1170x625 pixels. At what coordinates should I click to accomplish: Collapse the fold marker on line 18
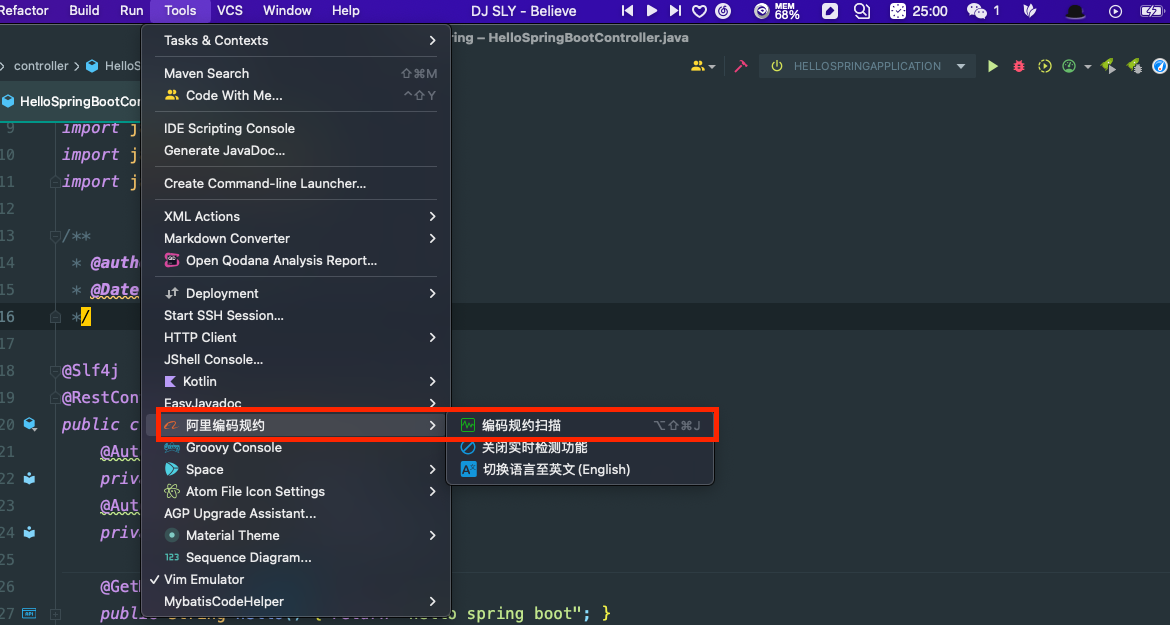(54, 370)
